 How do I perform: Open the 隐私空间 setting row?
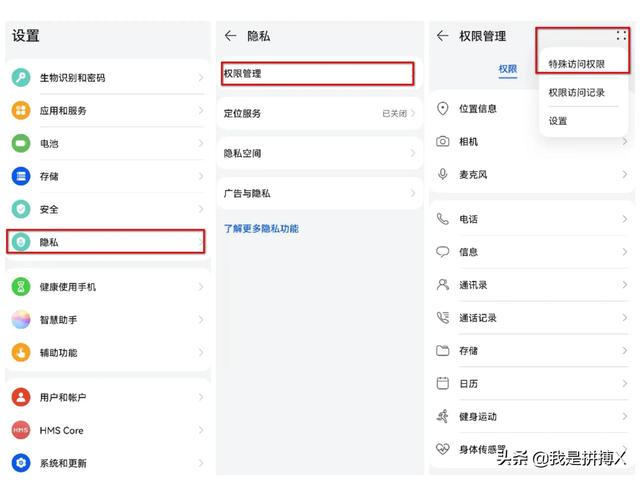point(319,153)
